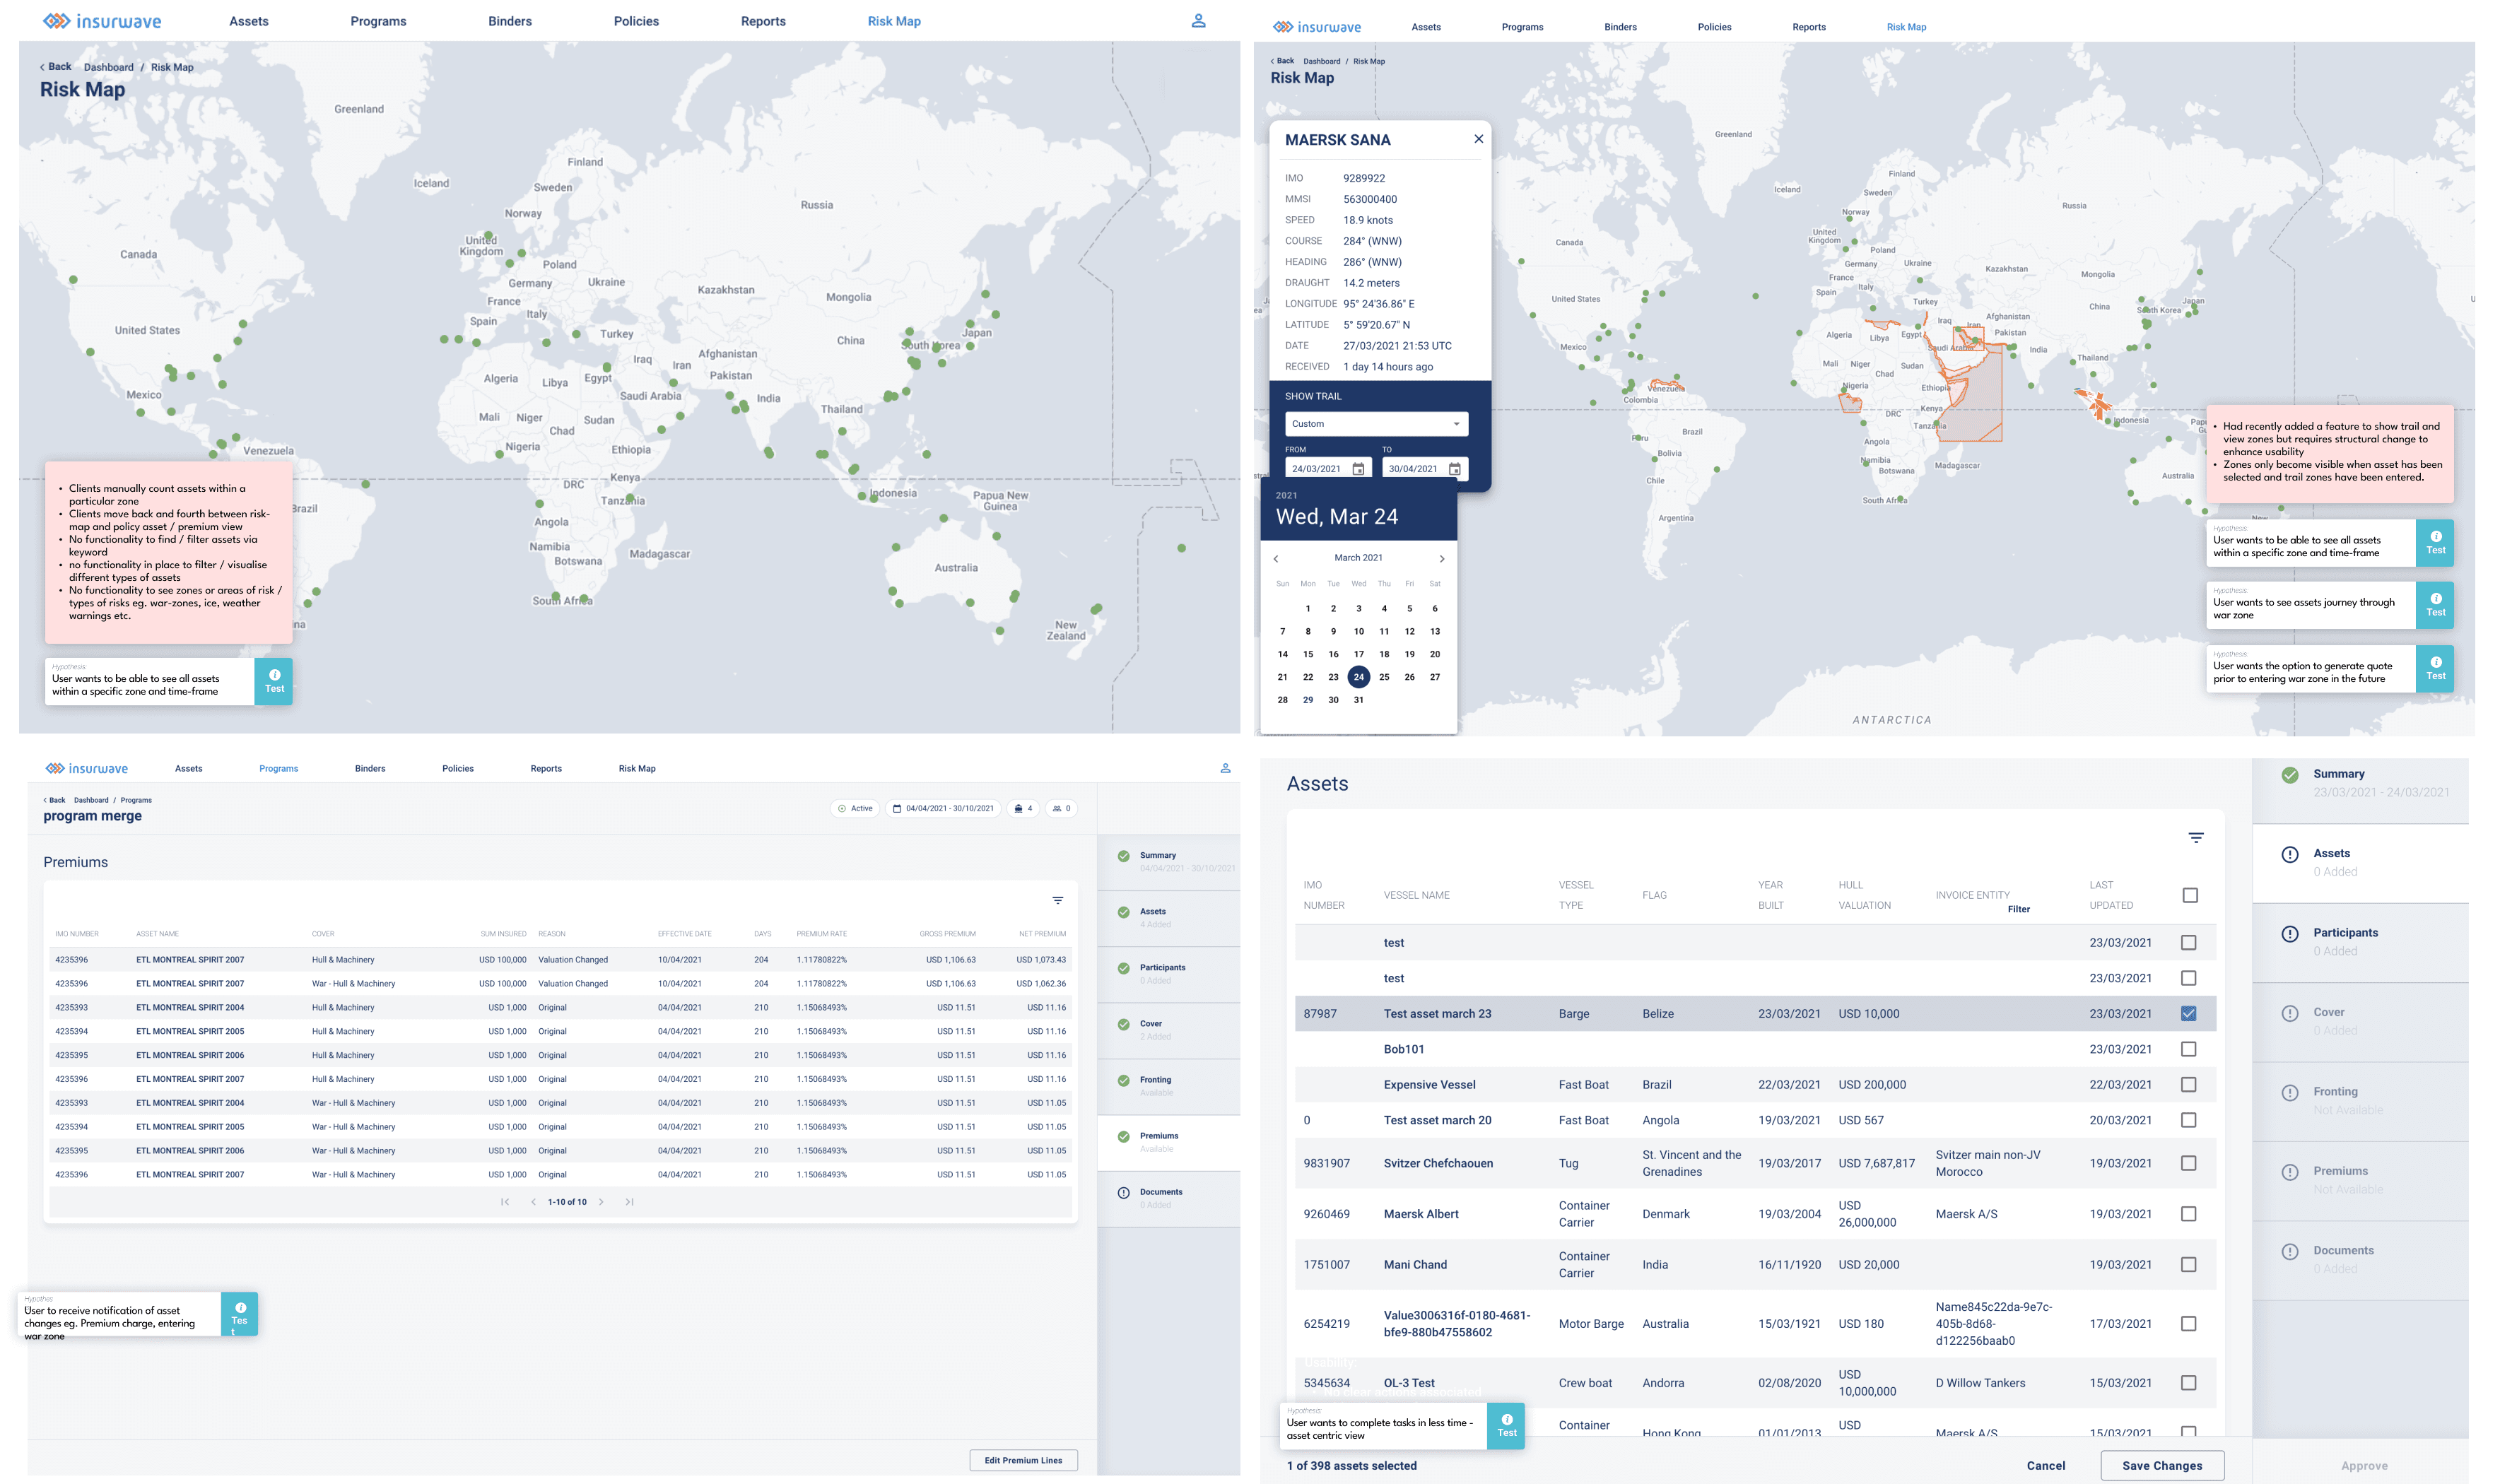
Task: Go to next month in March 2021 calendar
Action: (1441, 559)
